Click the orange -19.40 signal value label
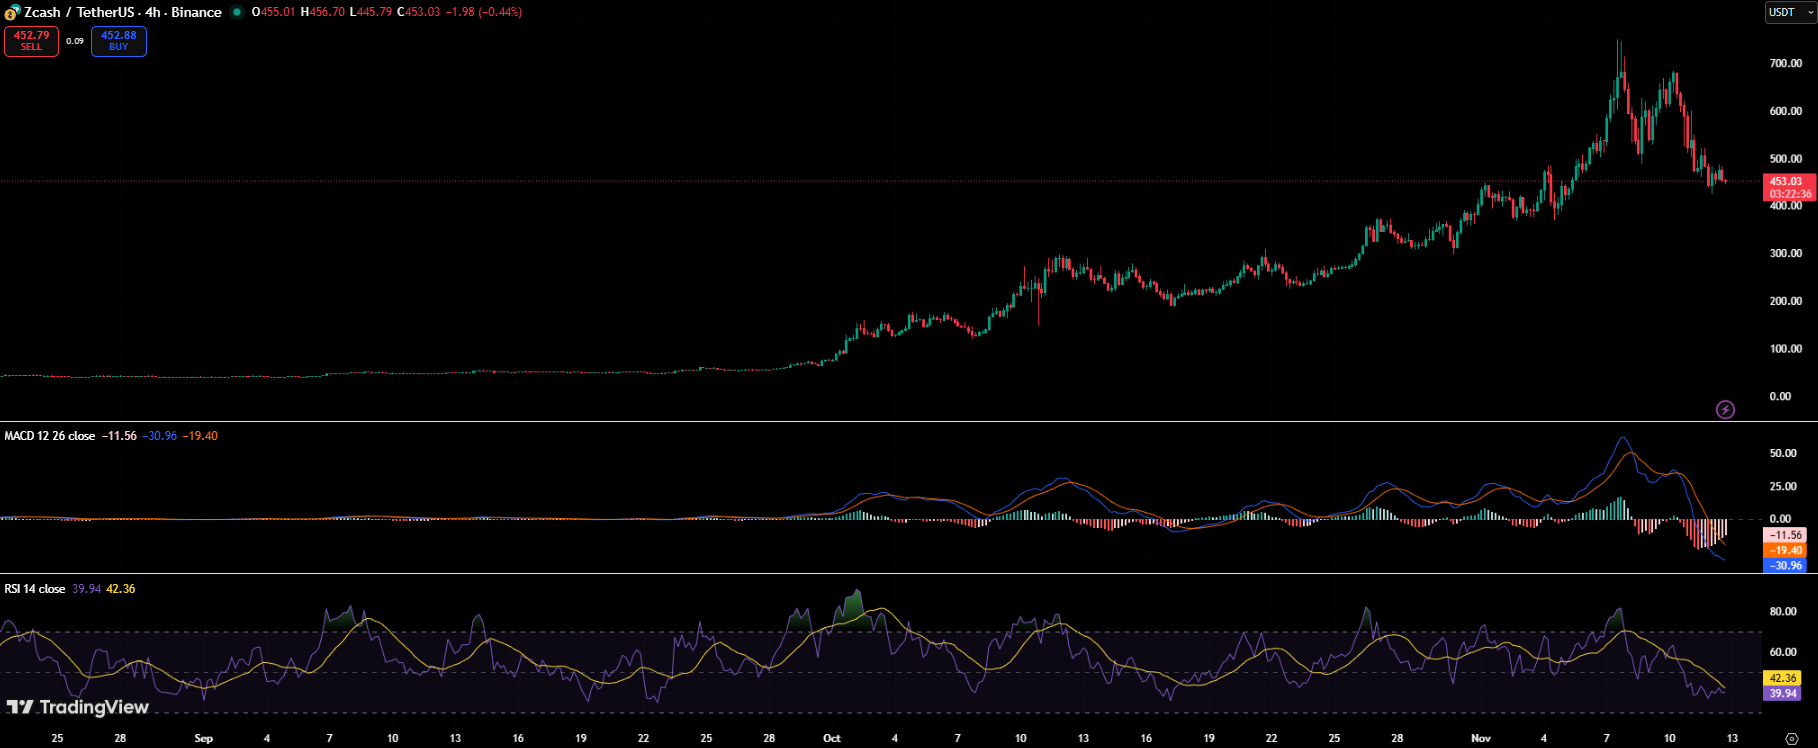Viewport: 1818px width, 748px height. point(1785,550)
